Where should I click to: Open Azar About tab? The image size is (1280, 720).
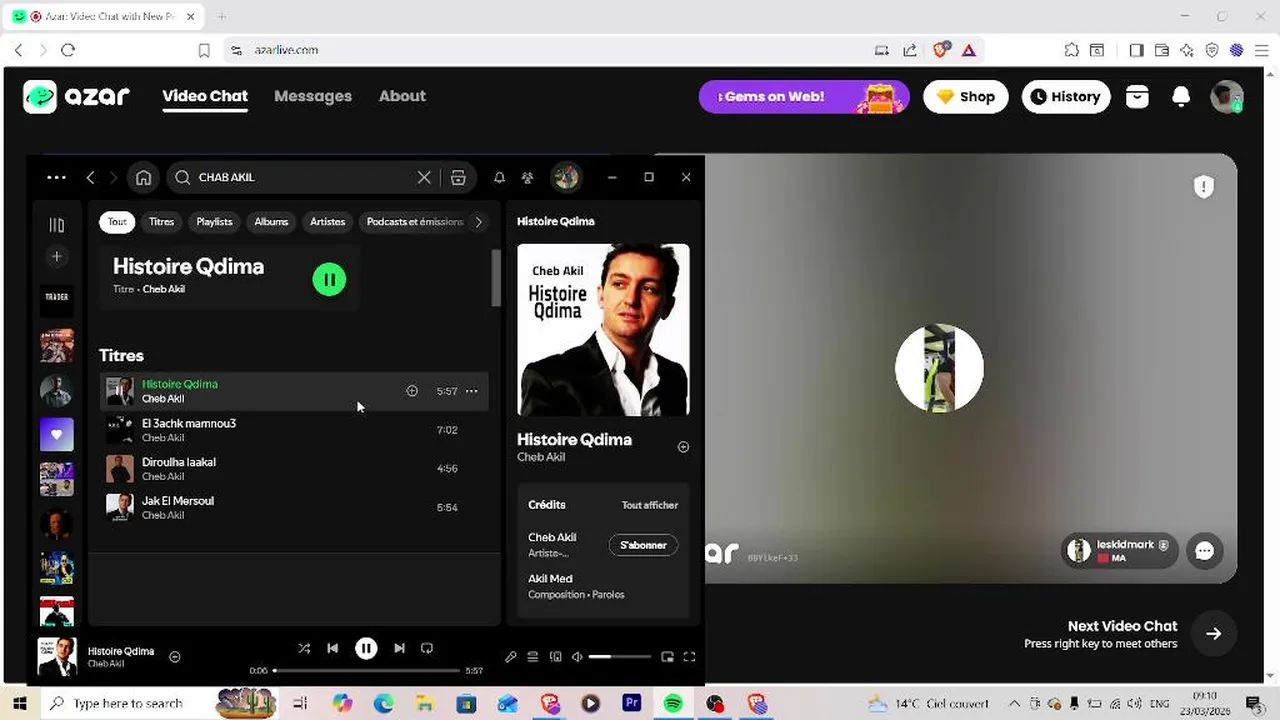402,96
